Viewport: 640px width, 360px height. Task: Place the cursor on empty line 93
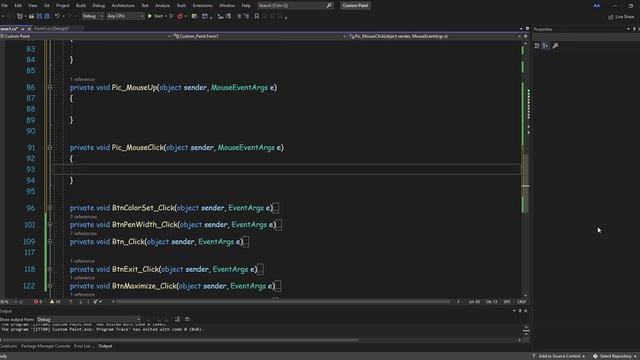286,169
